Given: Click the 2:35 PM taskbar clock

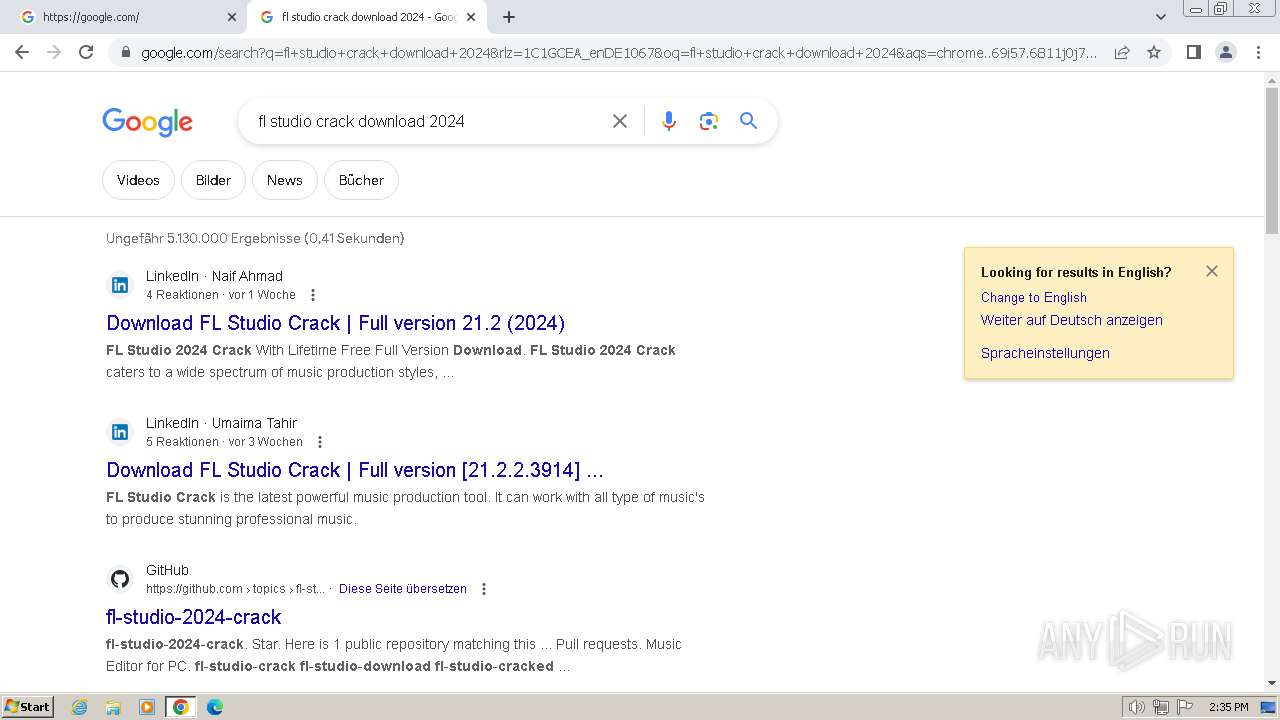Looking at the screenshot, I should 1228,707.
